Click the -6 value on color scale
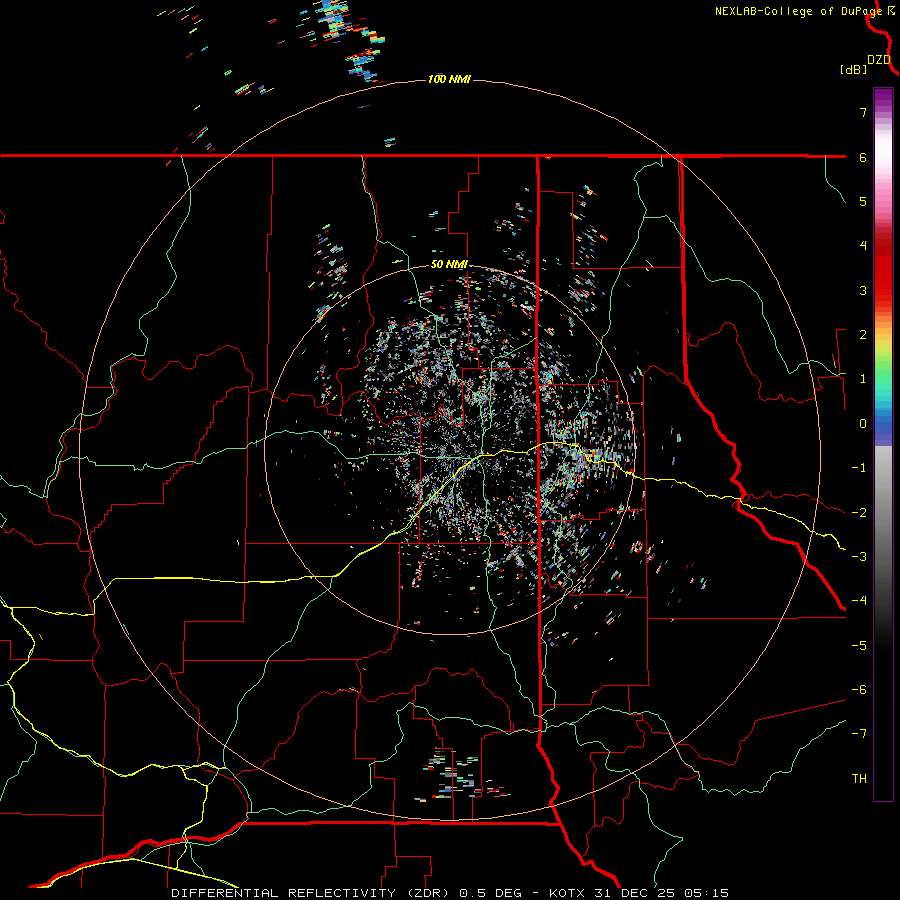This screenshot has height=900, width=900. (x=859, y=690)
